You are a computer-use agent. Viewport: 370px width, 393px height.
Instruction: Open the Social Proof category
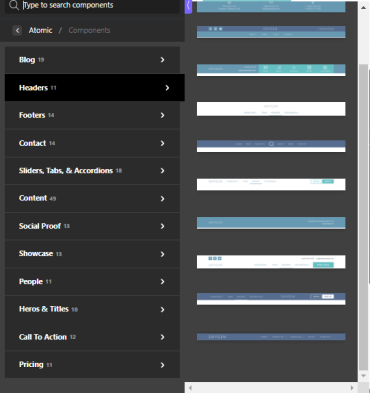(92, 226)
